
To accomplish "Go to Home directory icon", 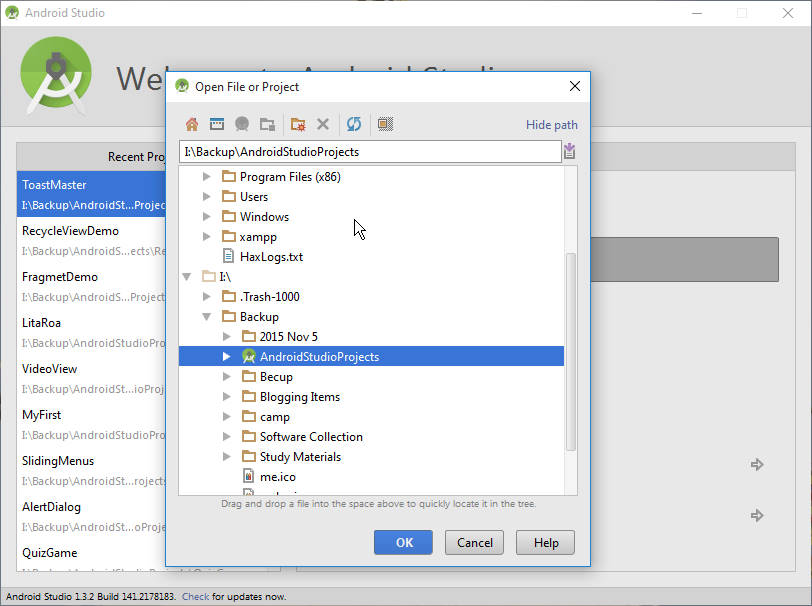I will 192,124.
